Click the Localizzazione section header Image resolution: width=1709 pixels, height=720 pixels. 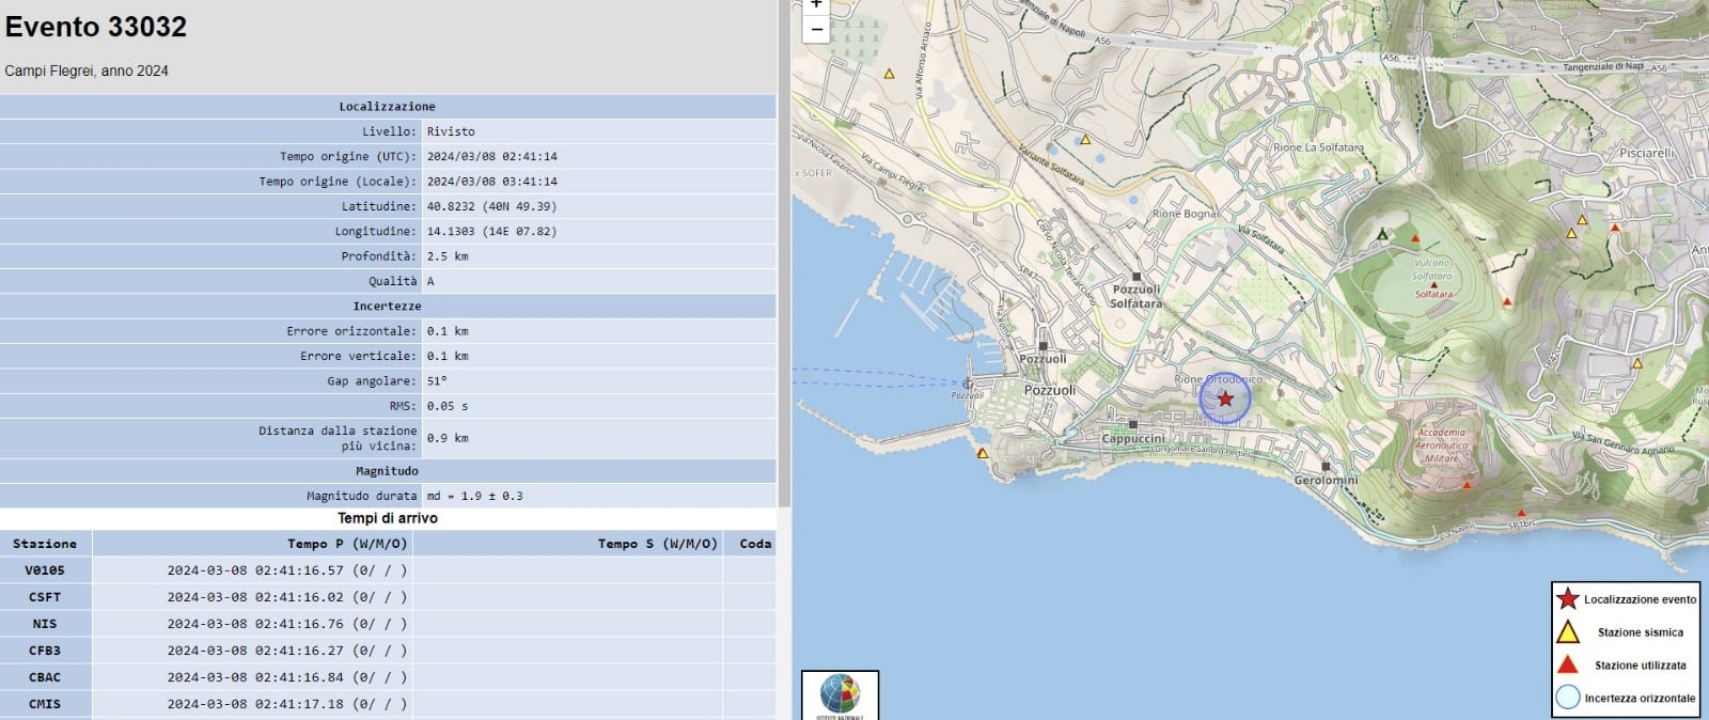coord(387,106)
